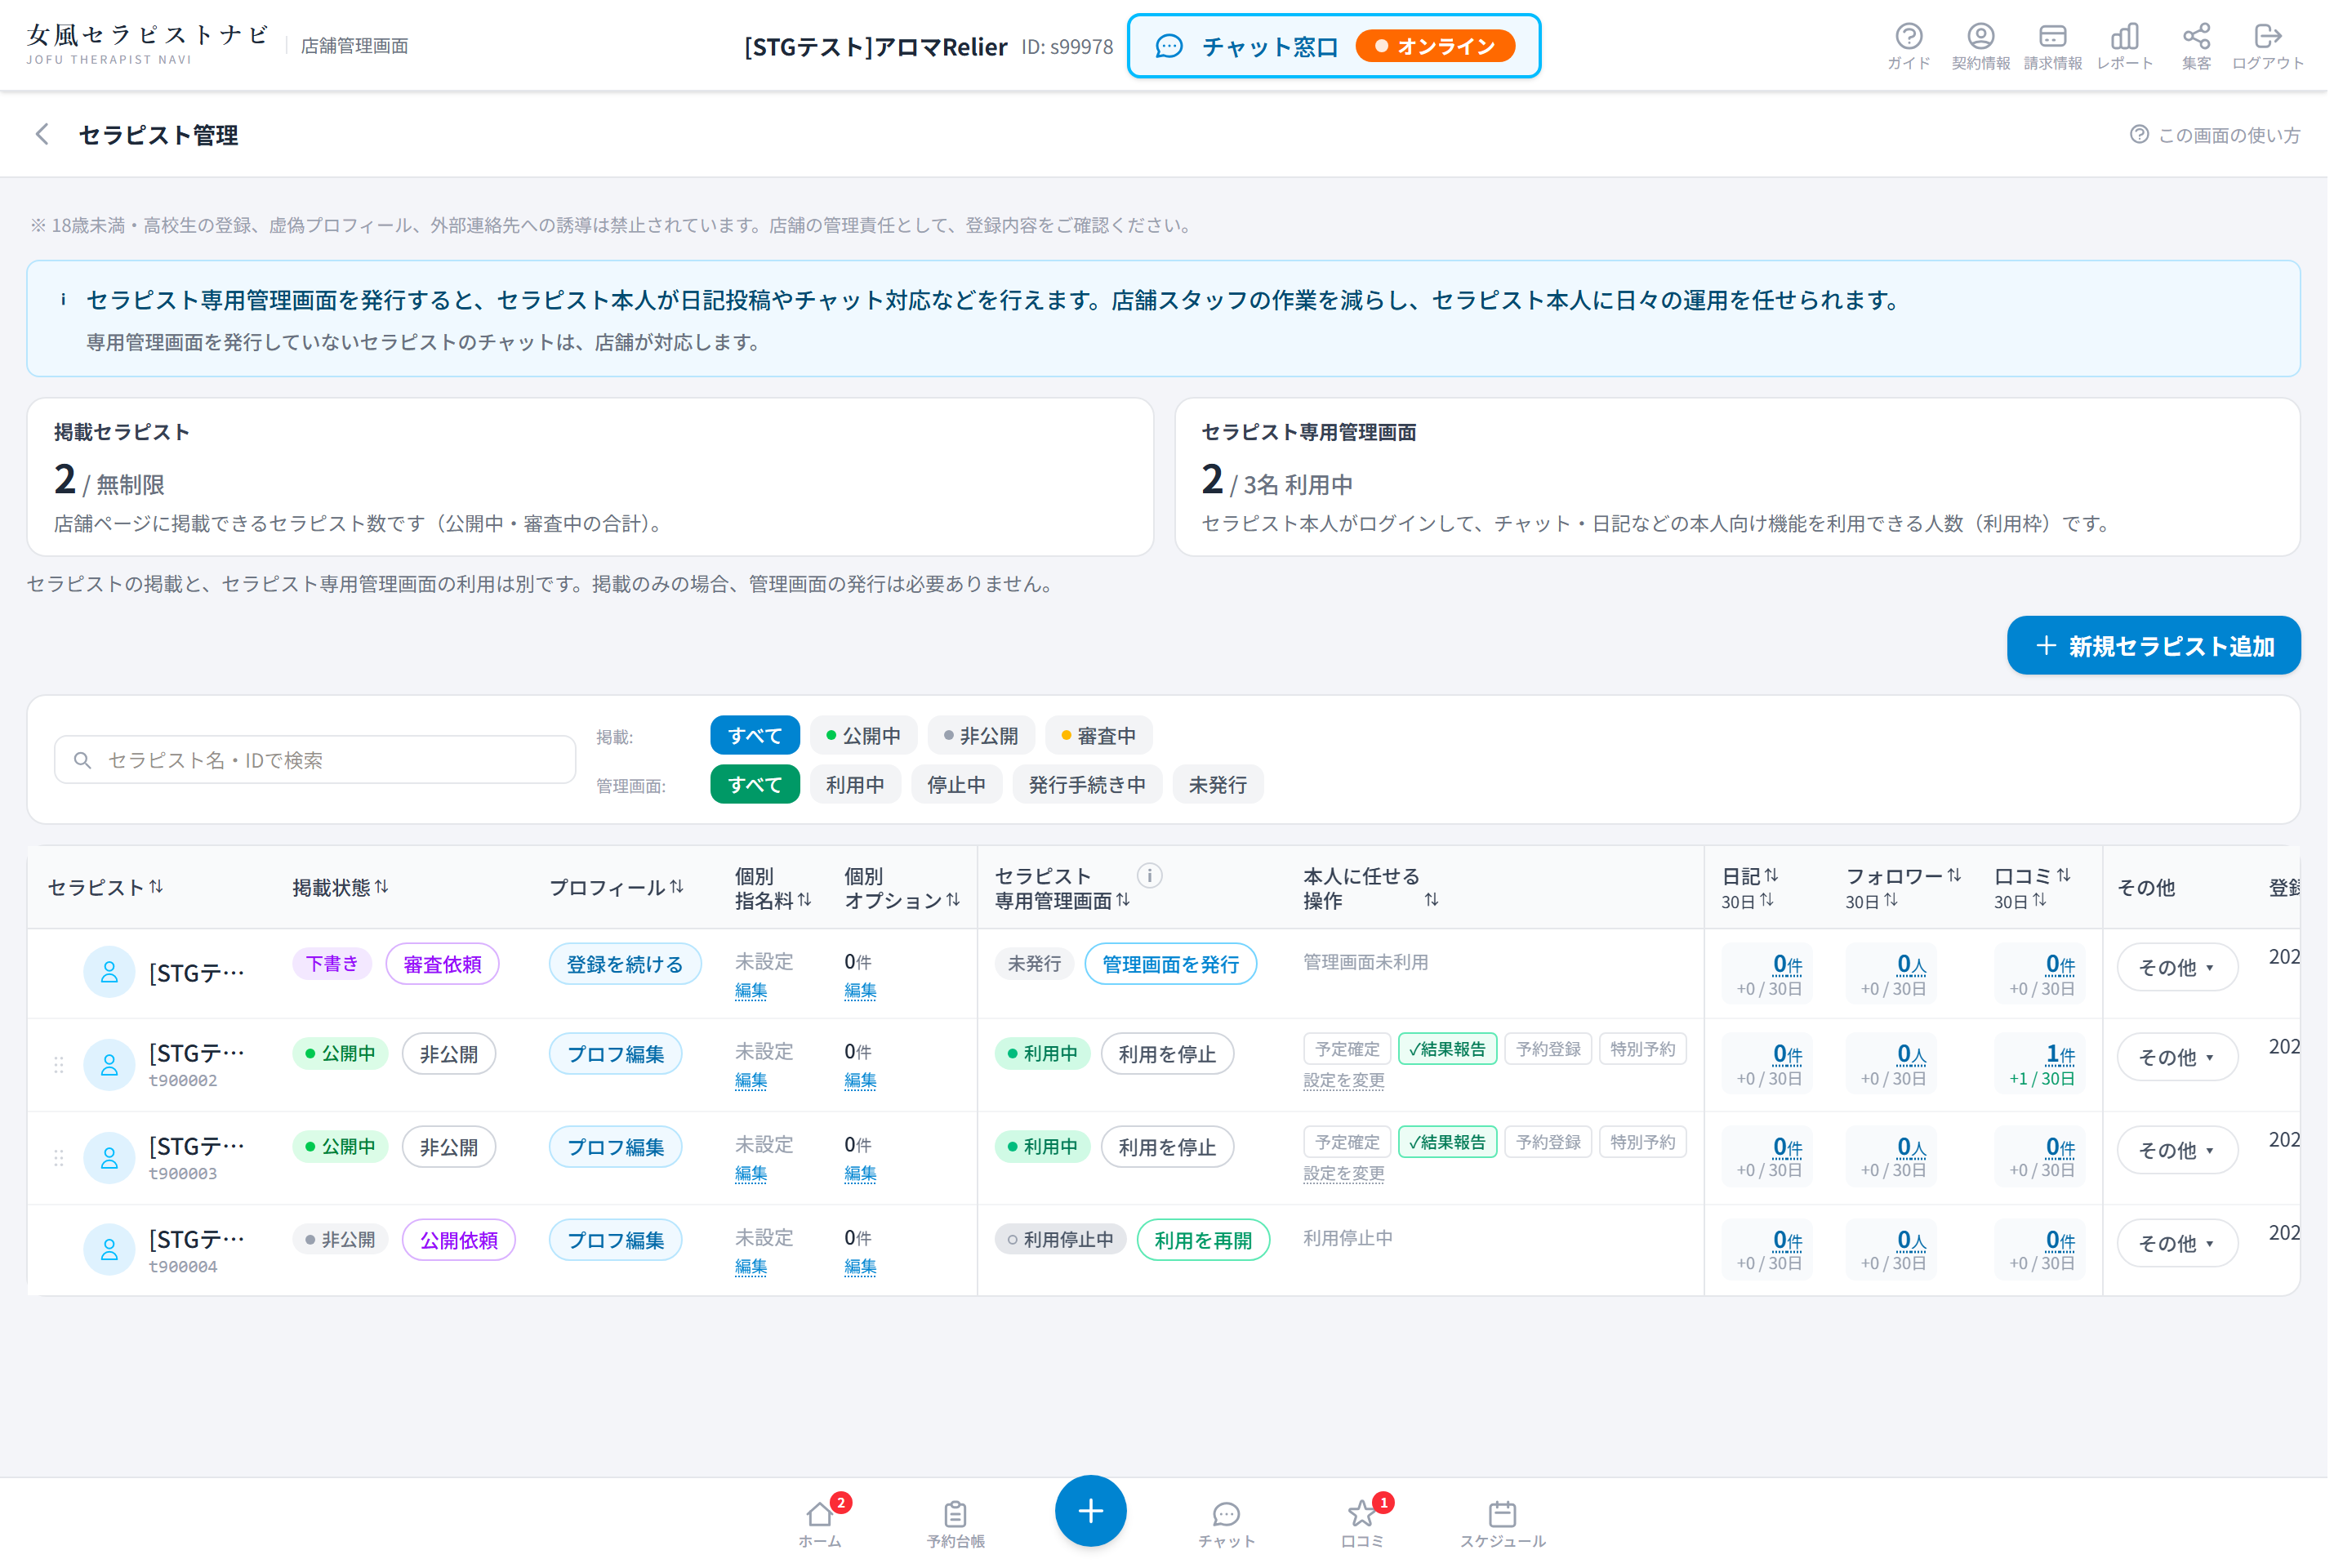
Task: Click the info icon beside セラピスト専用管理画面 header
Action: [1161, 884]
